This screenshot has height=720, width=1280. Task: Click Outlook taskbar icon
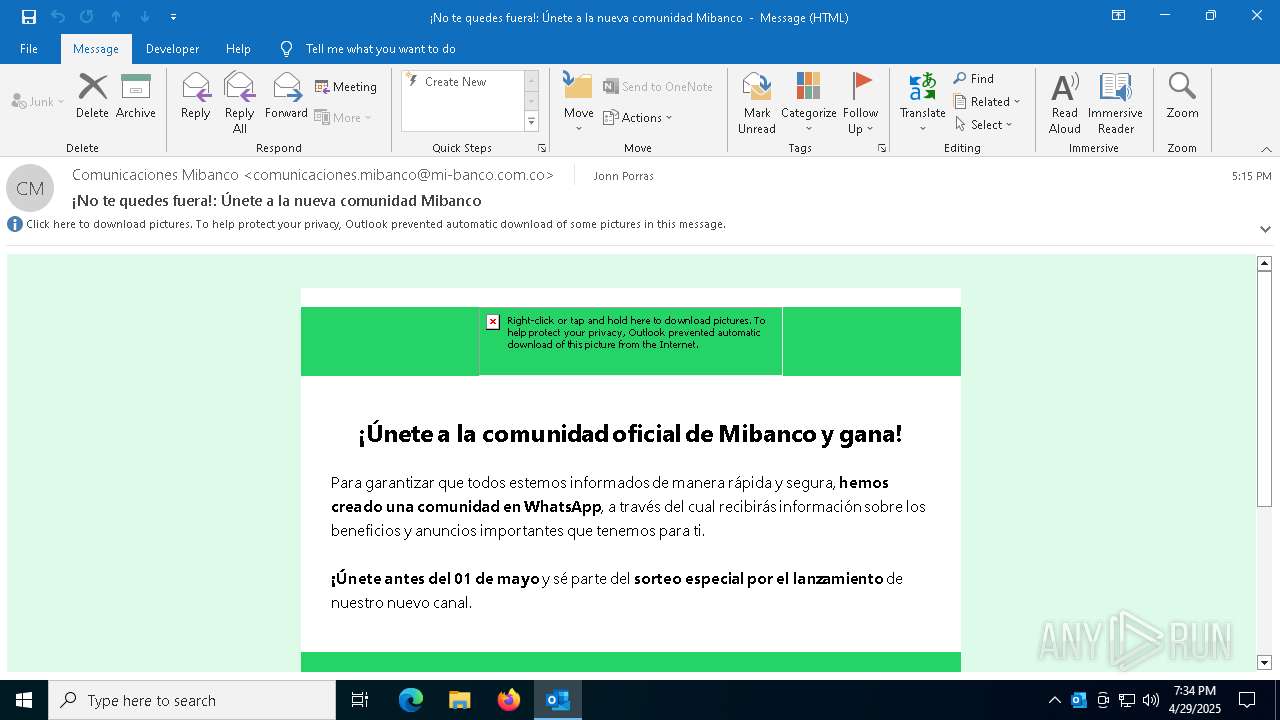click(558, 700)
